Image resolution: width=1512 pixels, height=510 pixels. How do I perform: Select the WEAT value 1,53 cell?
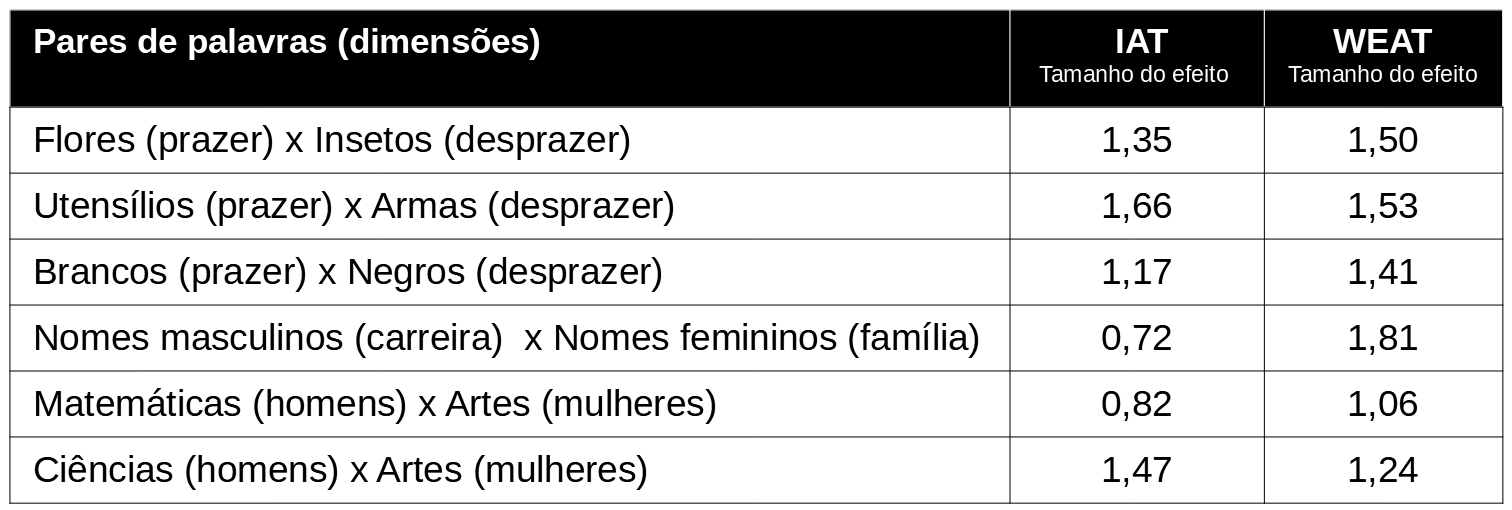[1382, 206]
